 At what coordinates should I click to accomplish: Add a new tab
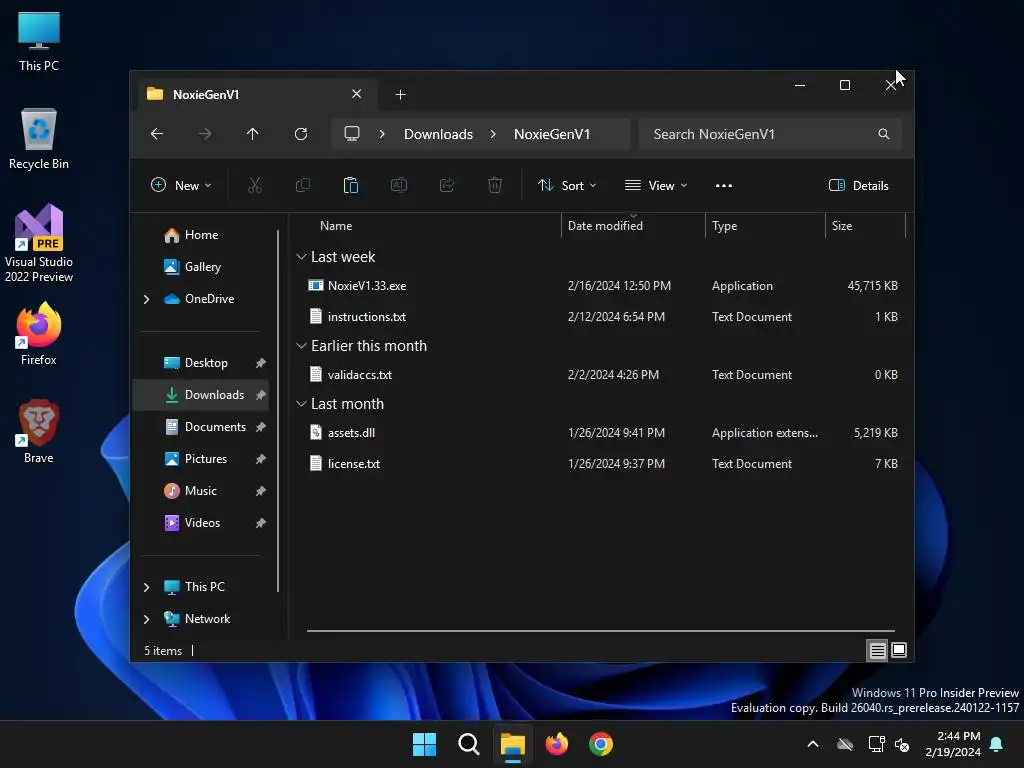pos(400,95)
